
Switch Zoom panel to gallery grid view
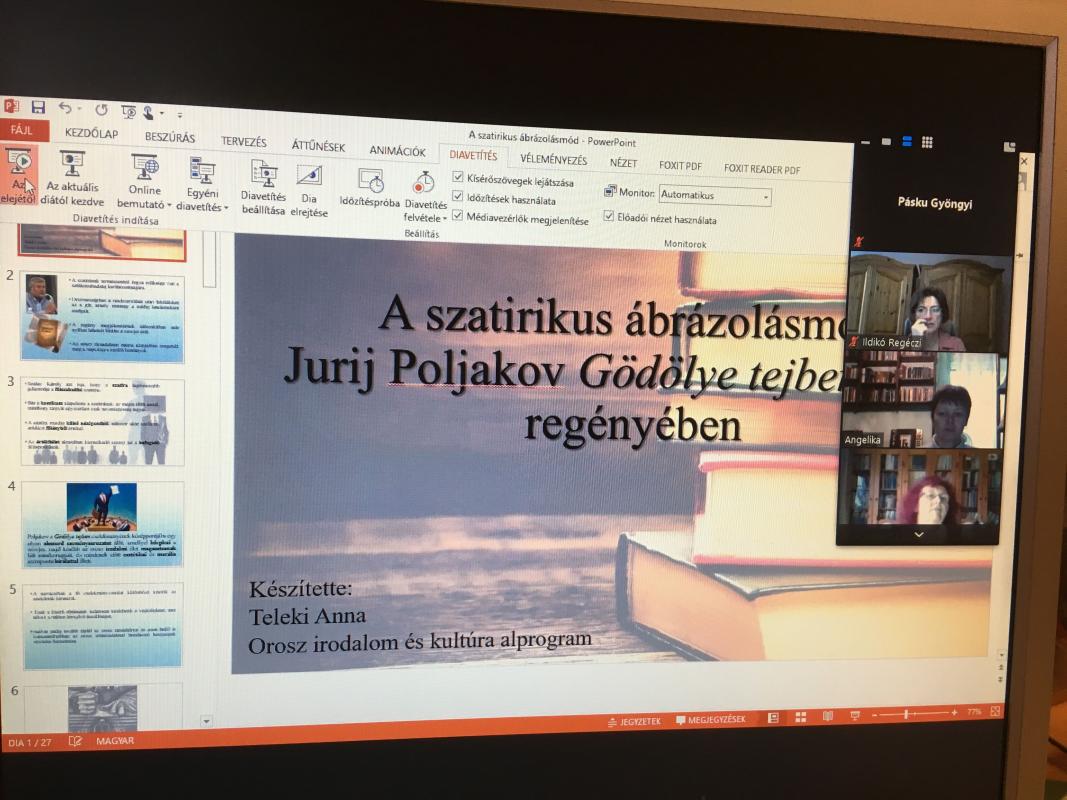[x=927, y=142]
